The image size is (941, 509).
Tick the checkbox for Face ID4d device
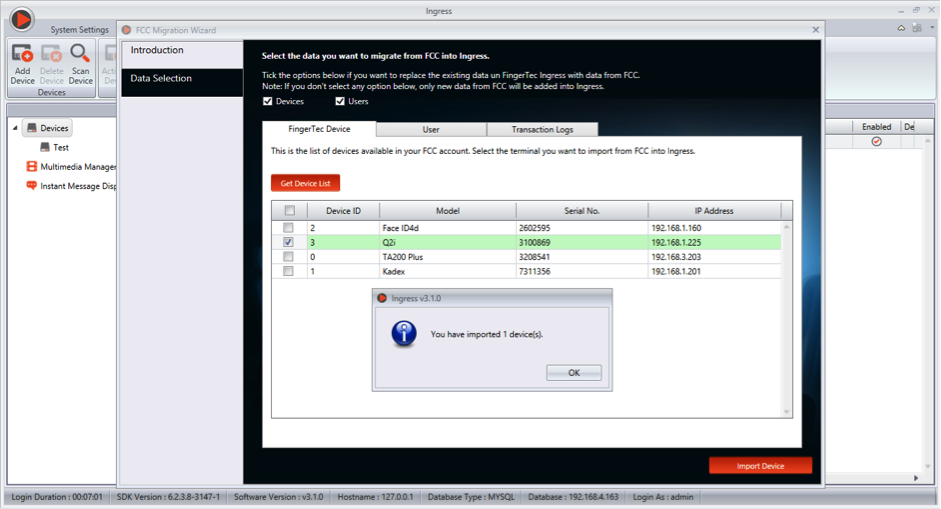tap(289, 228)
